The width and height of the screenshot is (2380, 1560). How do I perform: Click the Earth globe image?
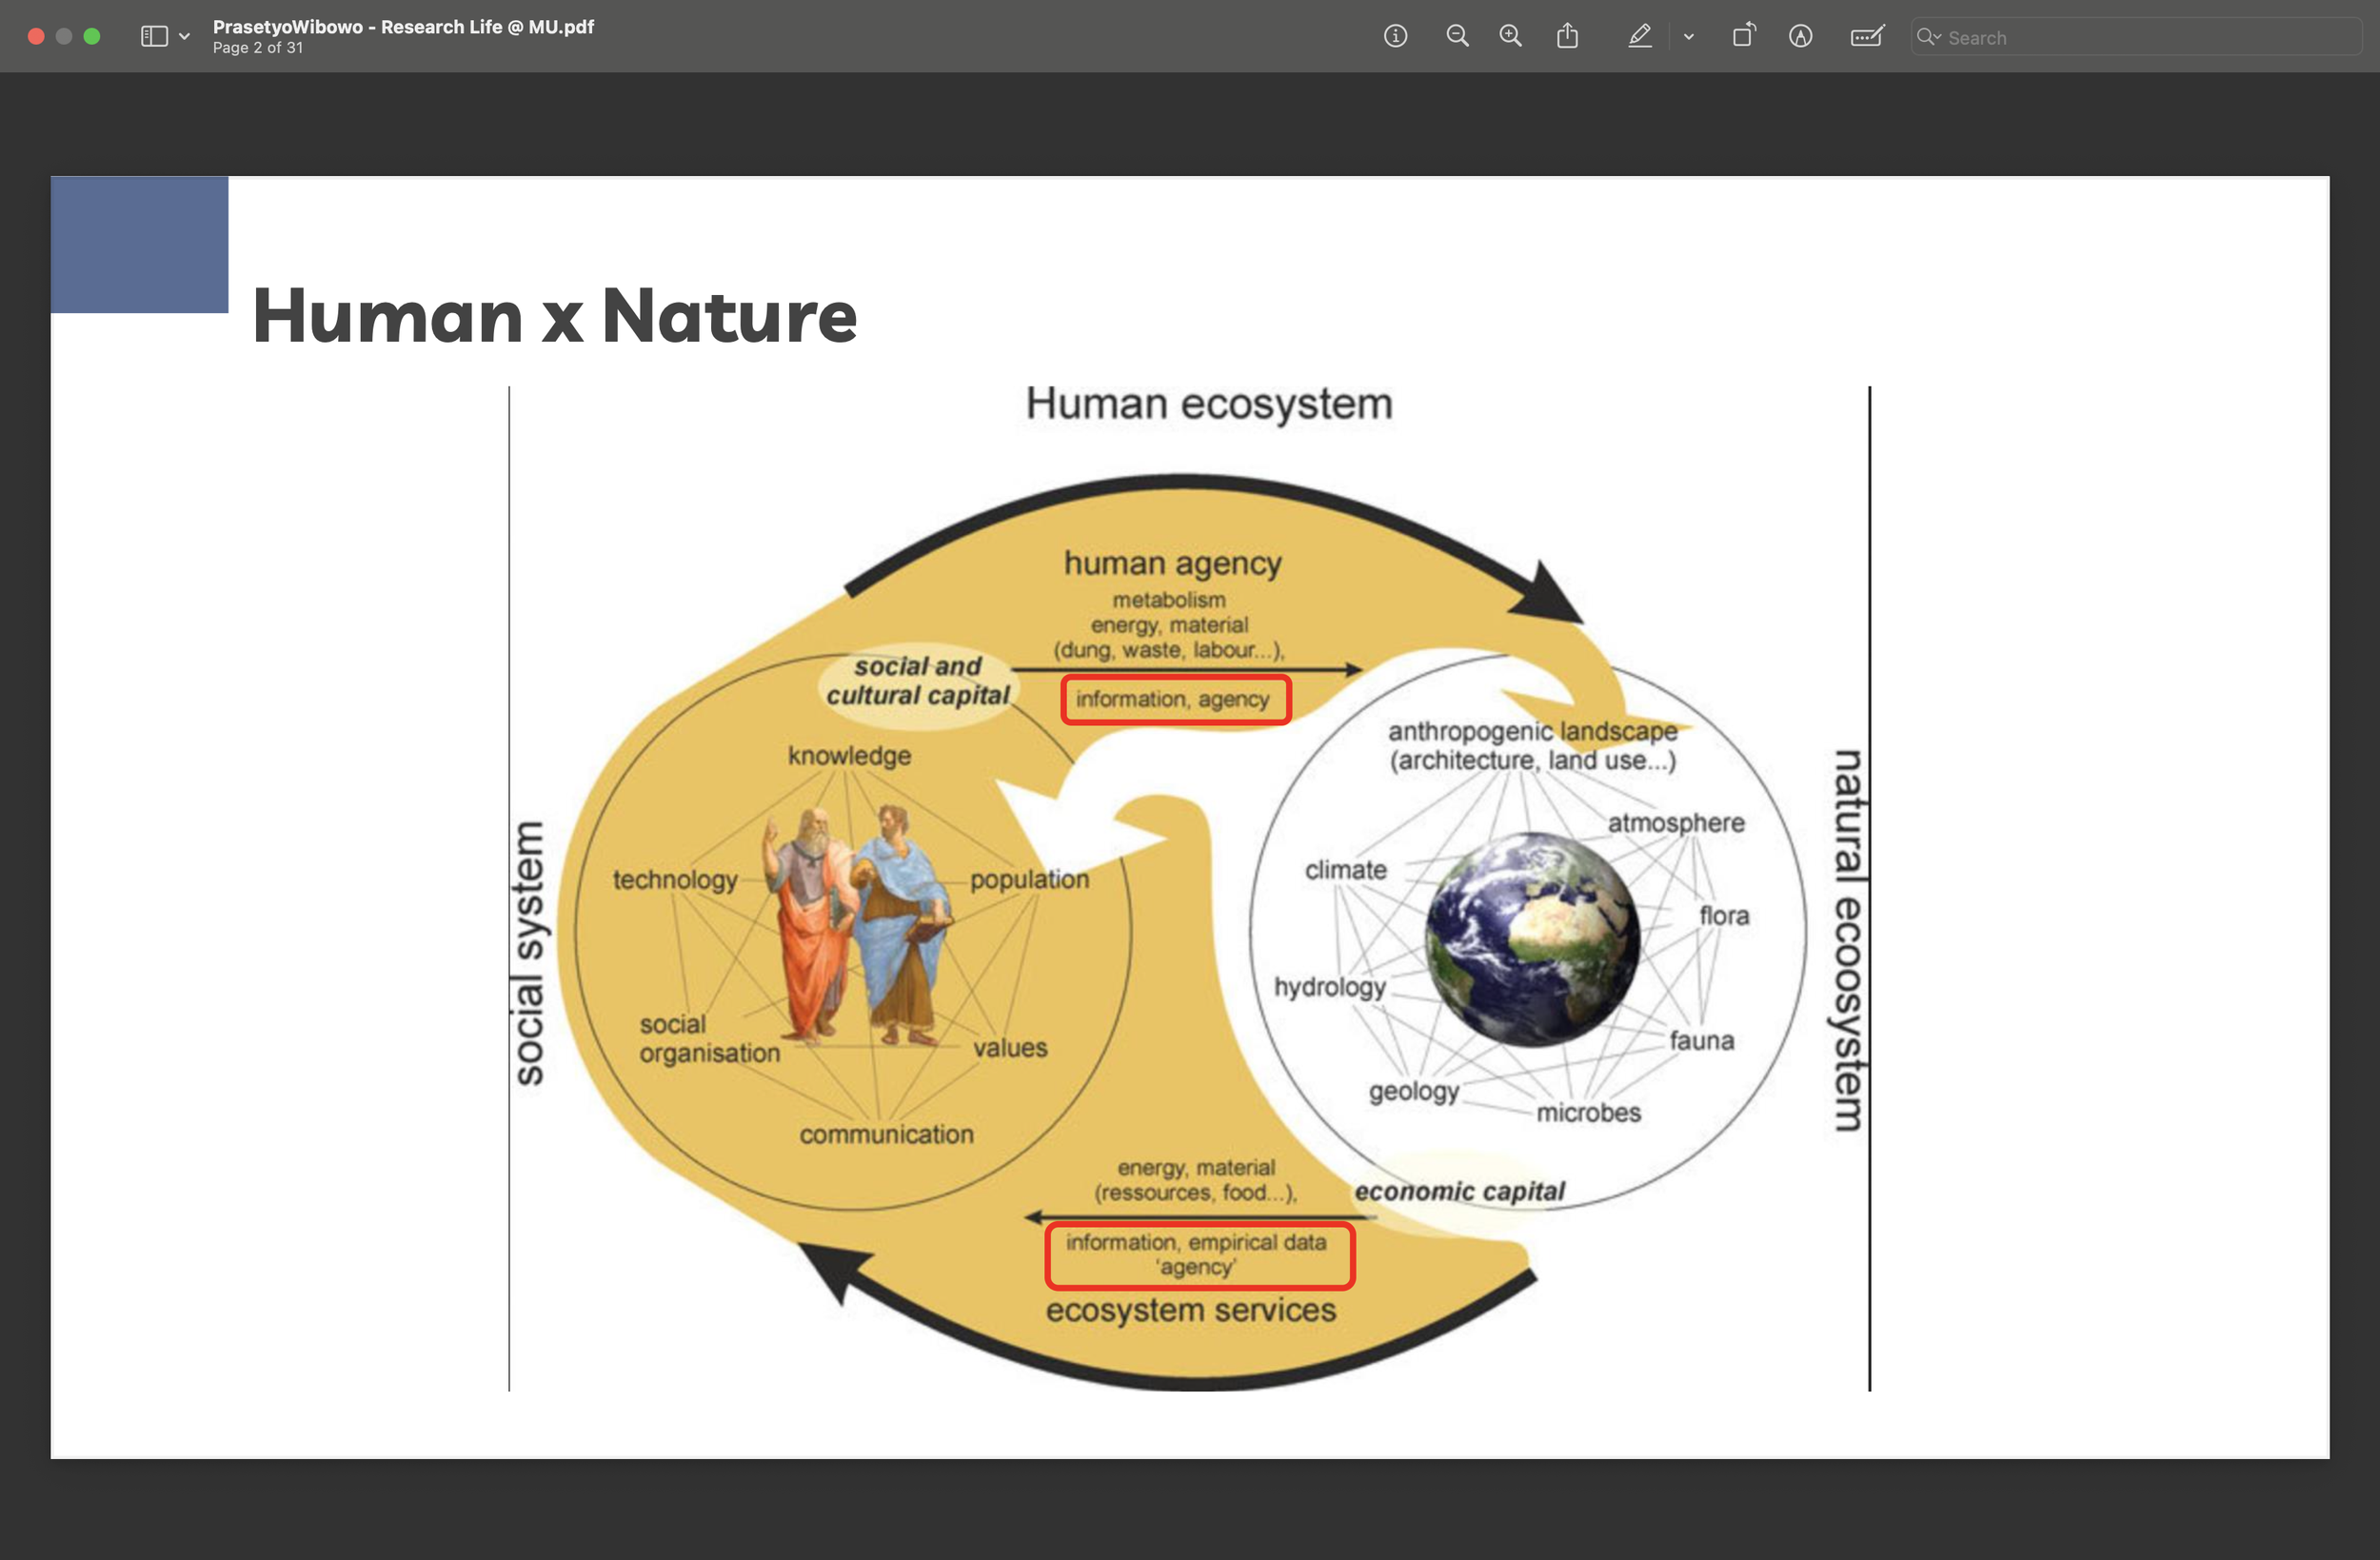(1532, 939)
